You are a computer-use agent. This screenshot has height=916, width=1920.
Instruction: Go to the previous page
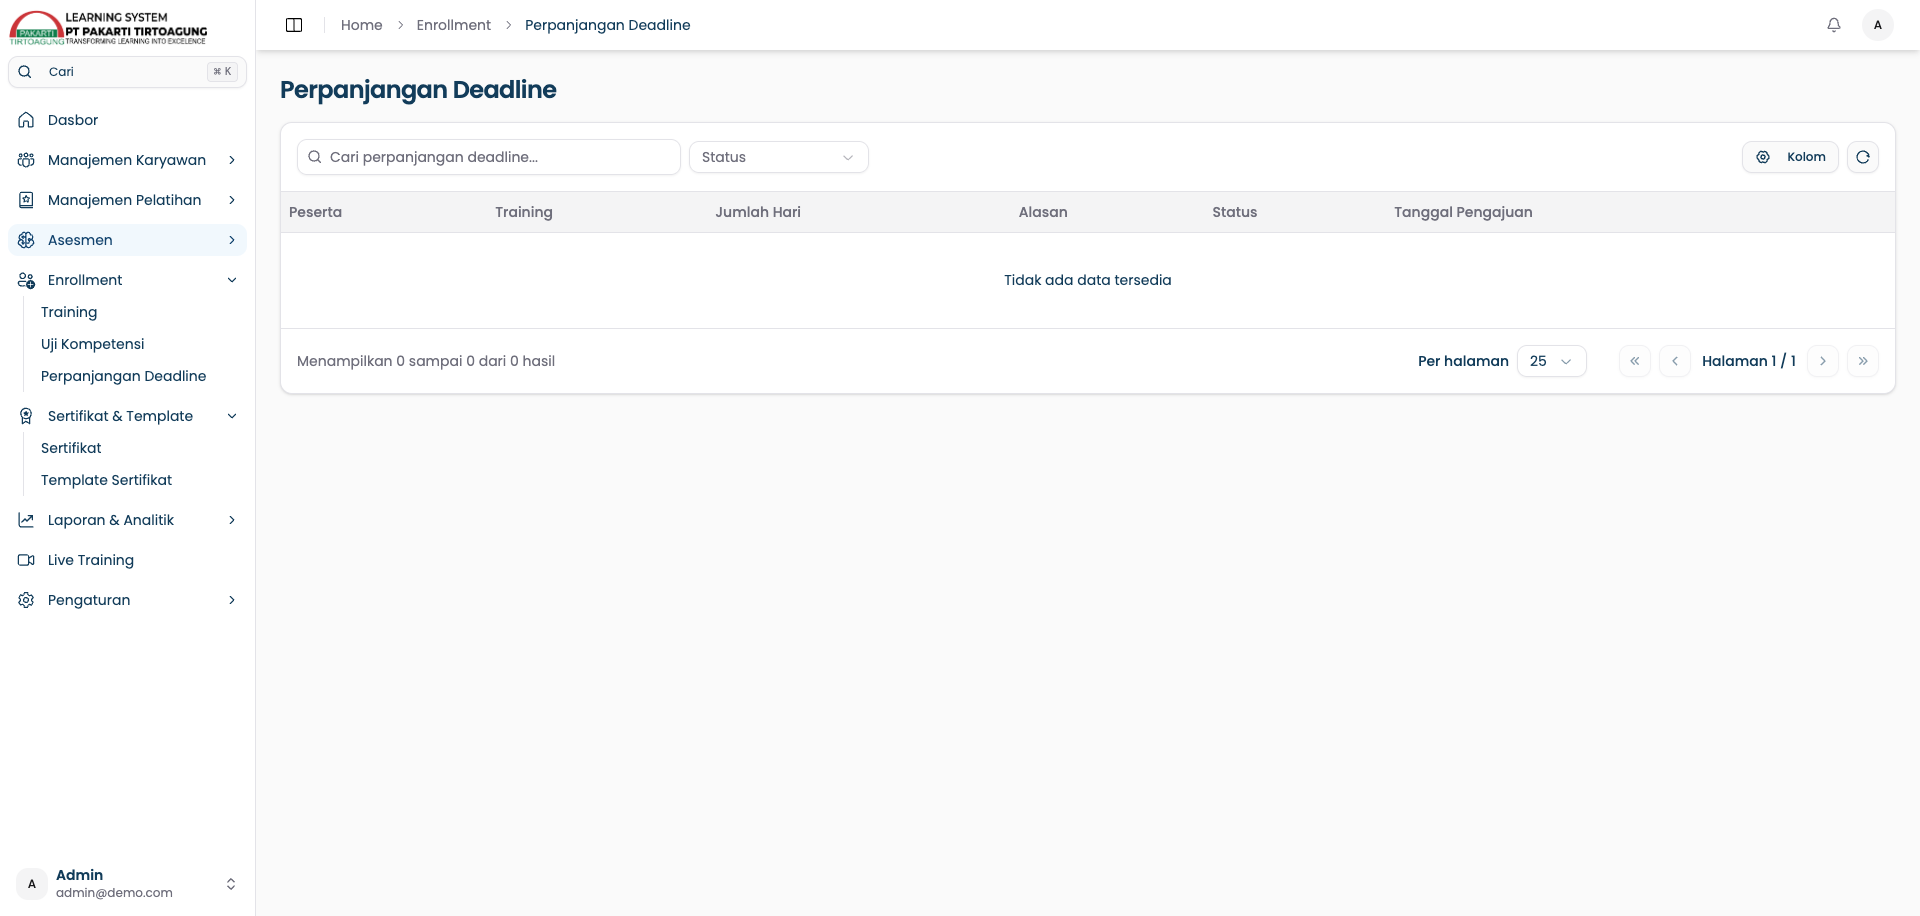click(1675, 361)
